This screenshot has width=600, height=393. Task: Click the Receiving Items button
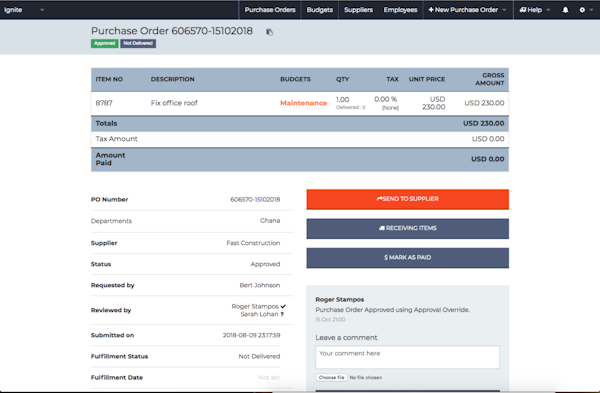(x=408, y=228)
